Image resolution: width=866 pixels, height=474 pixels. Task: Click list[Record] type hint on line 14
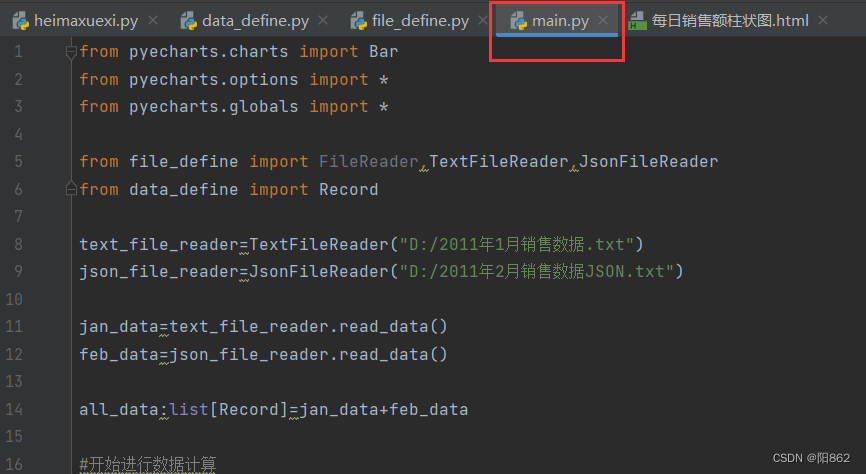click(x=229, y=409)
